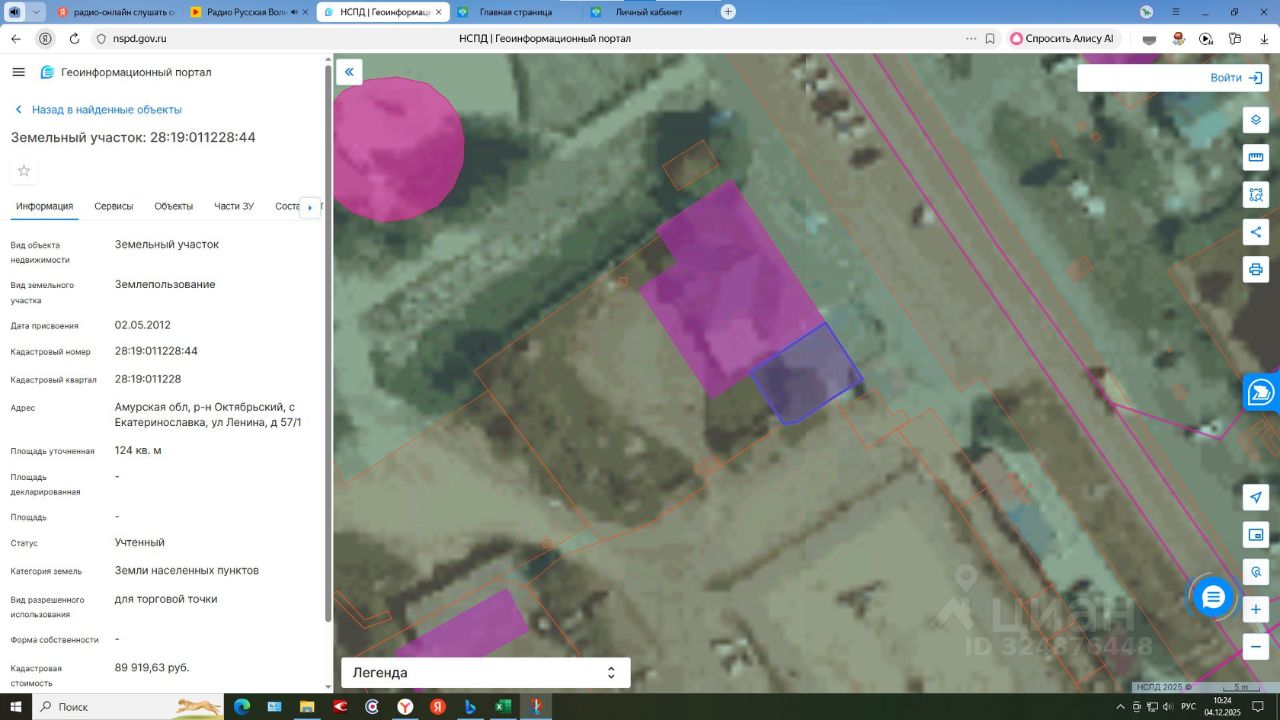Click the location search tool below overview map

(x=1256, y=572)
